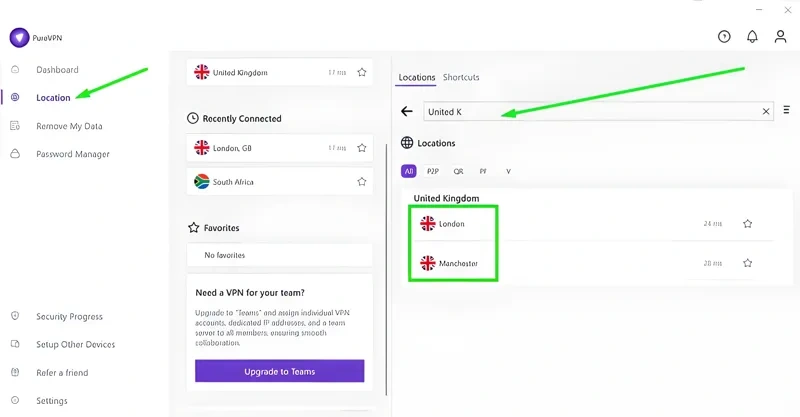800x417 pixels.
Task: Click the UK flag next to London, GB
Action: [202, 148]
